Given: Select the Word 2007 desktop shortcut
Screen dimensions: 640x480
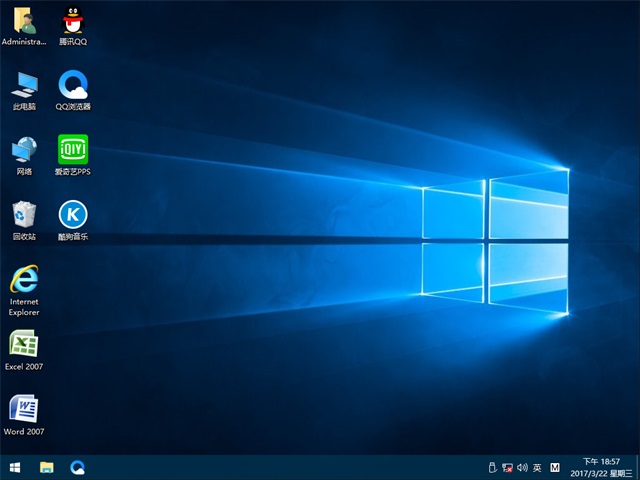Looking at the screenshot, I should coord(24,409).
